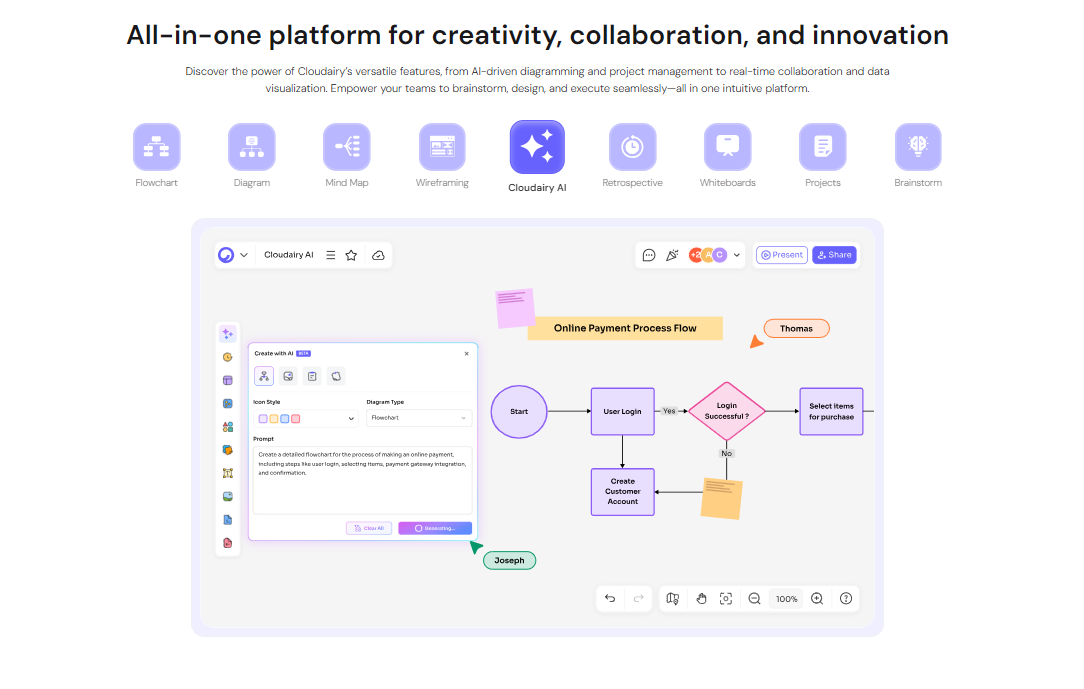This screenshot has width=1084, height=689.
Task: Select the Create Customer Account node
Action: coord(622,491)
